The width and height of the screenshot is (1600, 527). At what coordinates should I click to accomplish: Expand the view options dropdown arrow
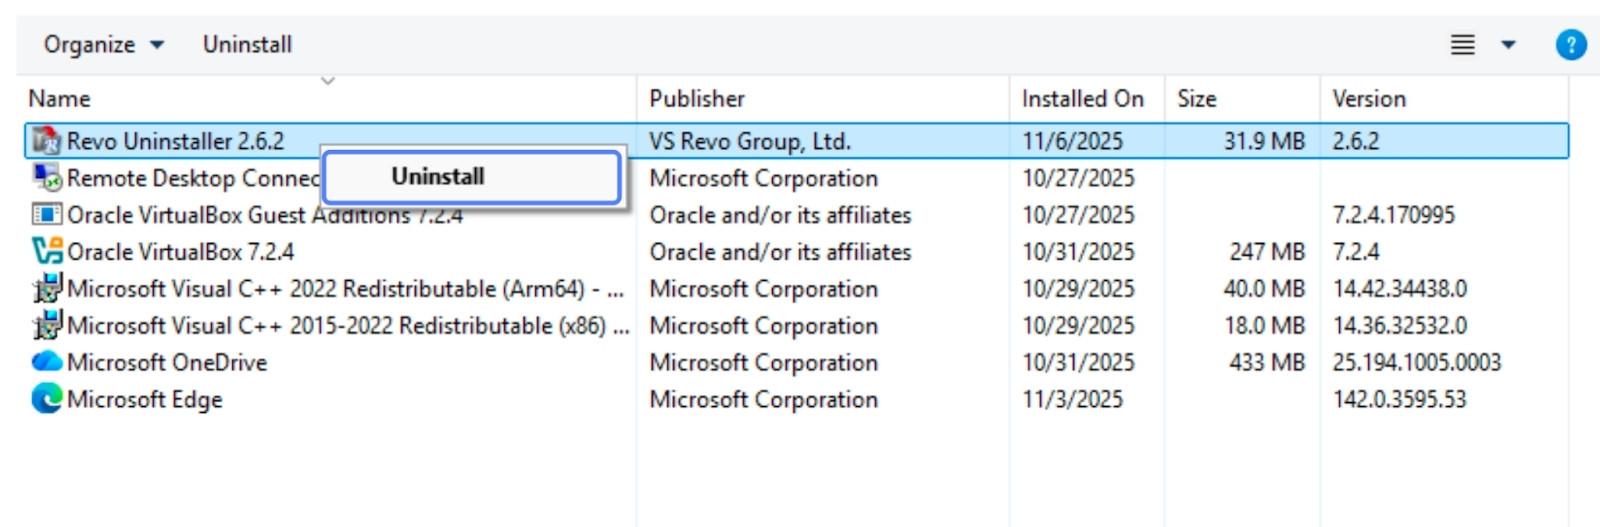(1508, 45)
